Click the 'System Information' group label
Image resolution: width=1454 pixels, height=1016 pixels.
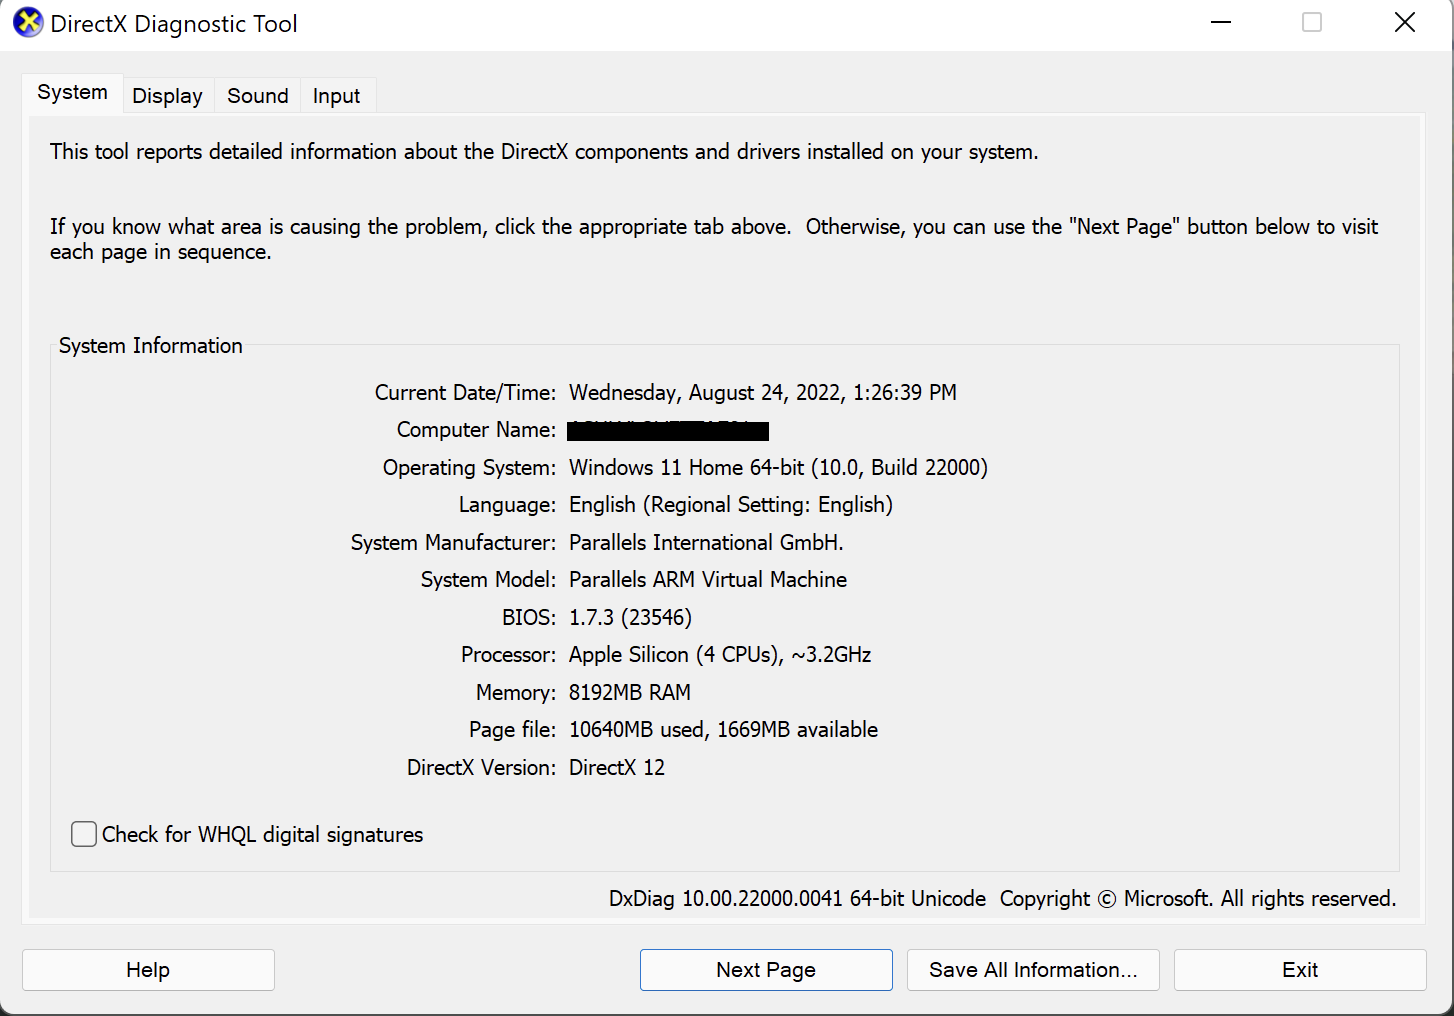[151, 346]
